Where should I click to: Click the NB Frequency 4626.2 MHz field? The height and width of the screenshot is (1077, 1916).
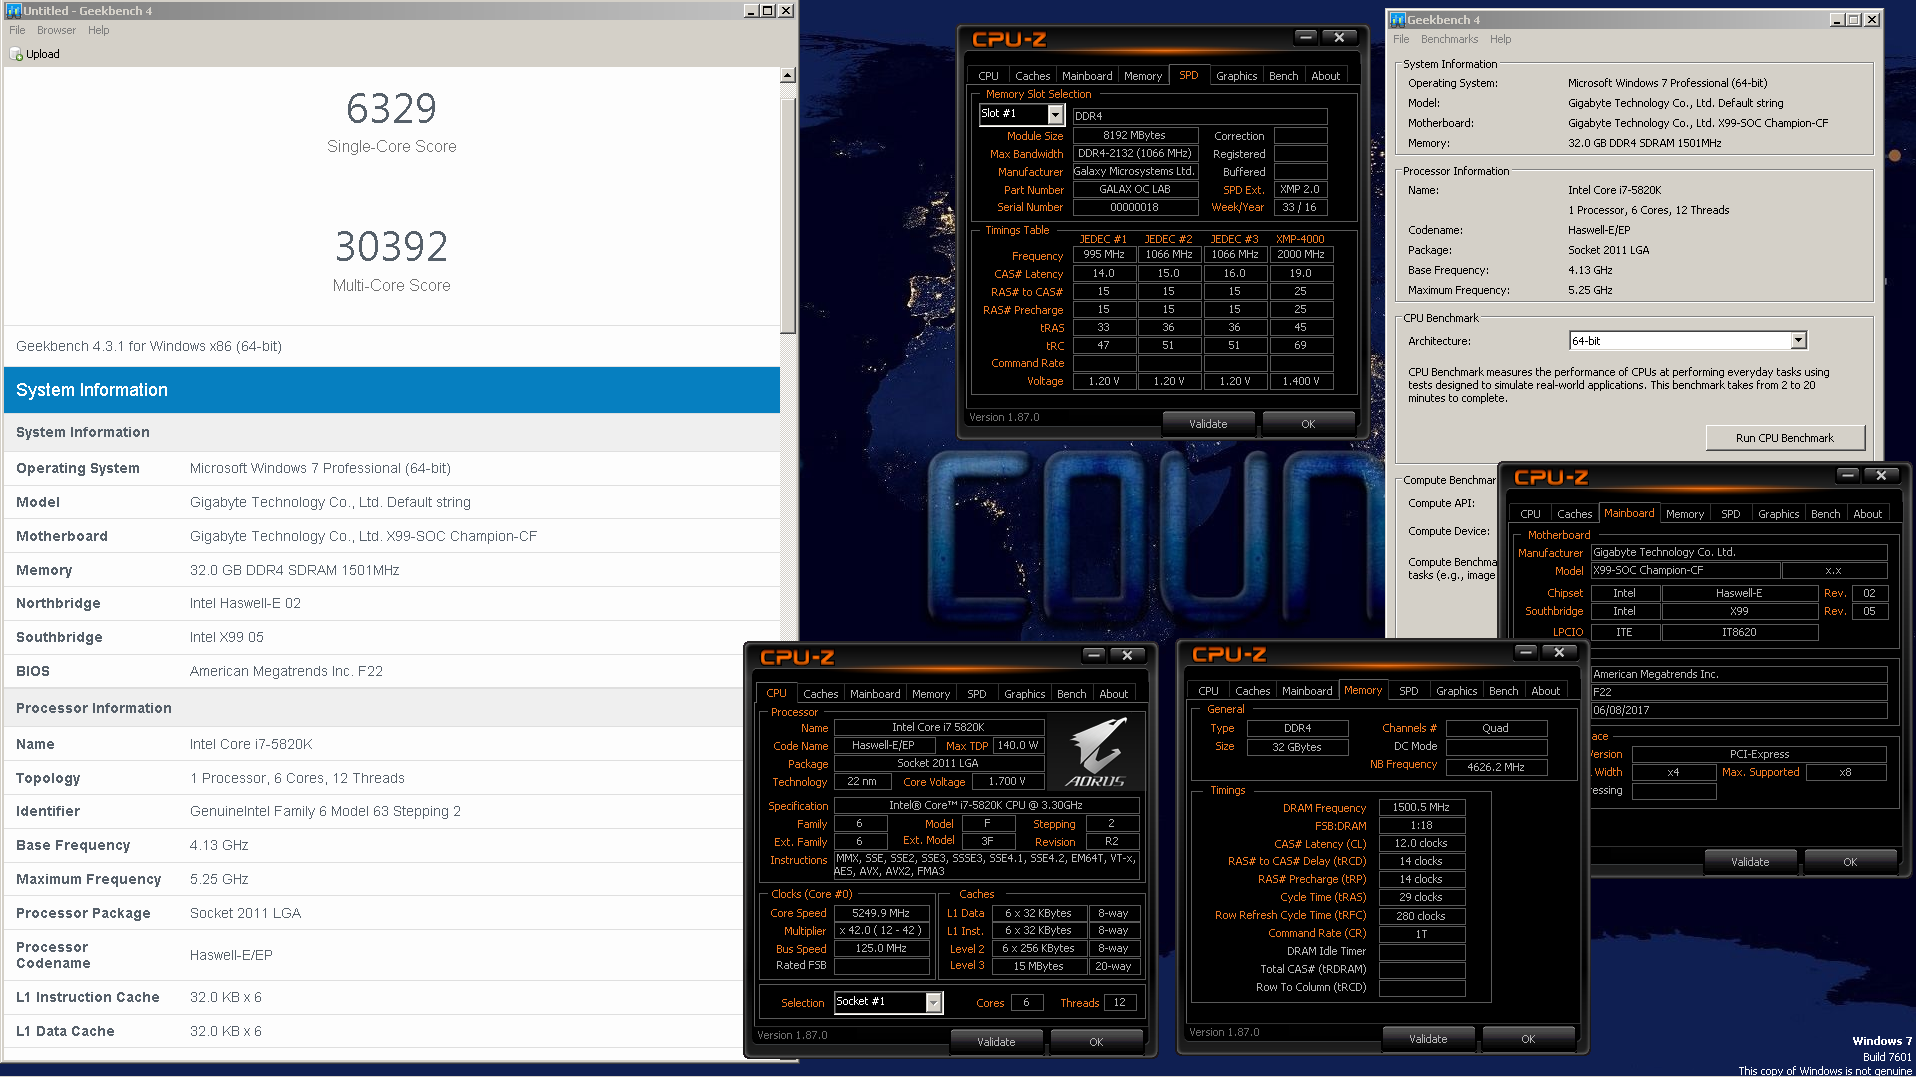(1496, 767)
